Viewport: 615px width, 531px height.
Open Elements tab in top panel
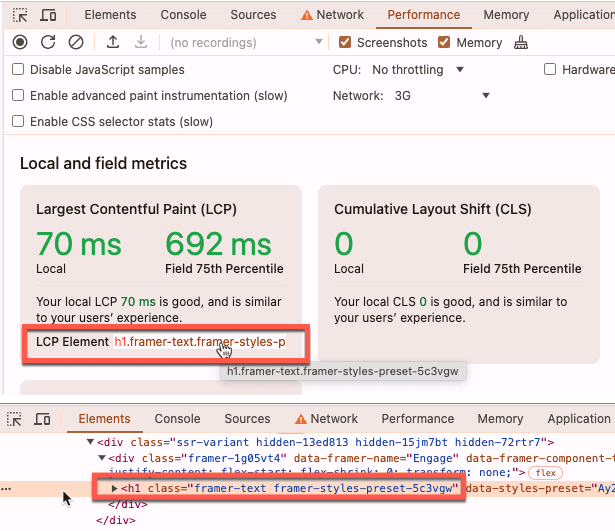(110, 15)
